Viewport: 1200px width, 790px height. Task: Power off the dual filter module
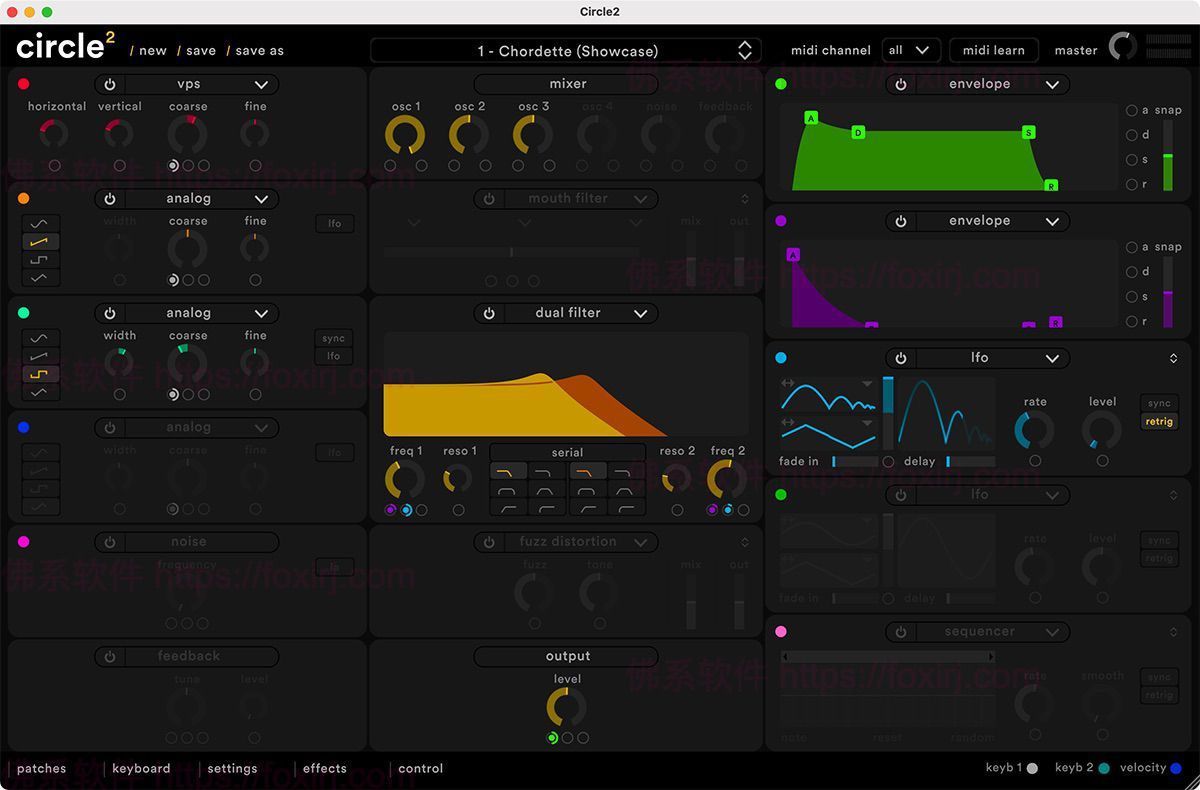[x=490, y=312]
